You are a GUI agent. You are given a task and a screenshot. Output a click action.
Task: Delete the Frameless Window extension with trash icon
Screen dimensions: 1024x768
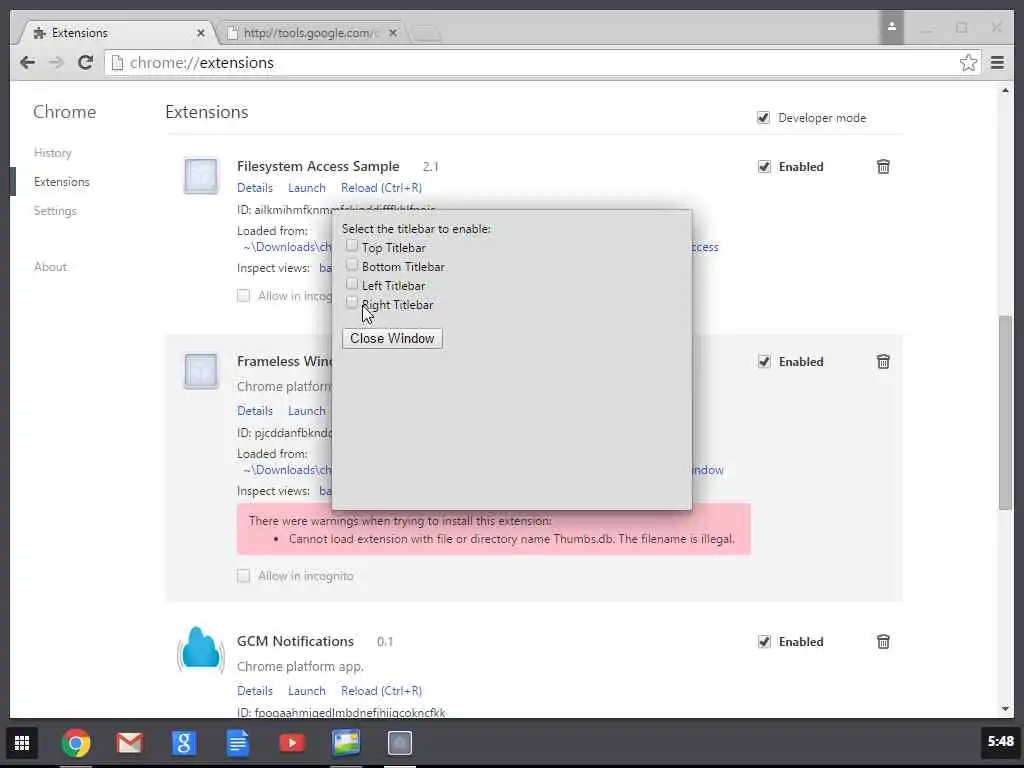(x=883, y=362)
